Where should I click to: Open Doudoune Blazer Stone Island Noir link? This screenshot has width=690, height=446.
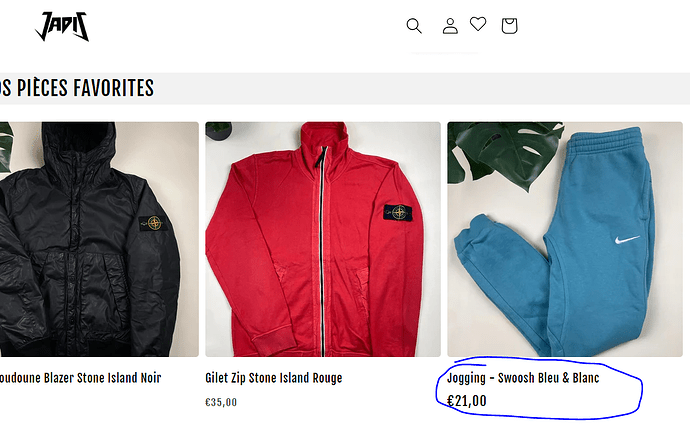(x=80, y=378)
